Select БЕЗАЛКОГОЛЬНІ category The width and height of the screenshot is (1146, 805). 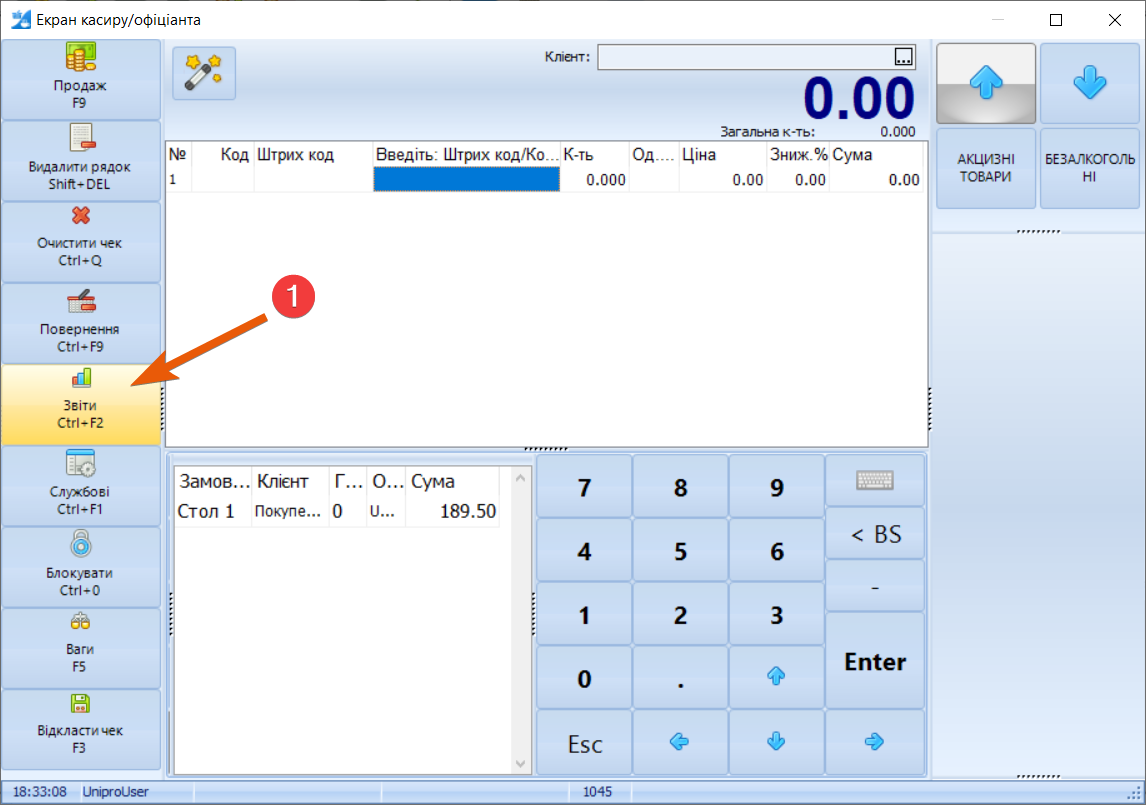point(1089,168)
